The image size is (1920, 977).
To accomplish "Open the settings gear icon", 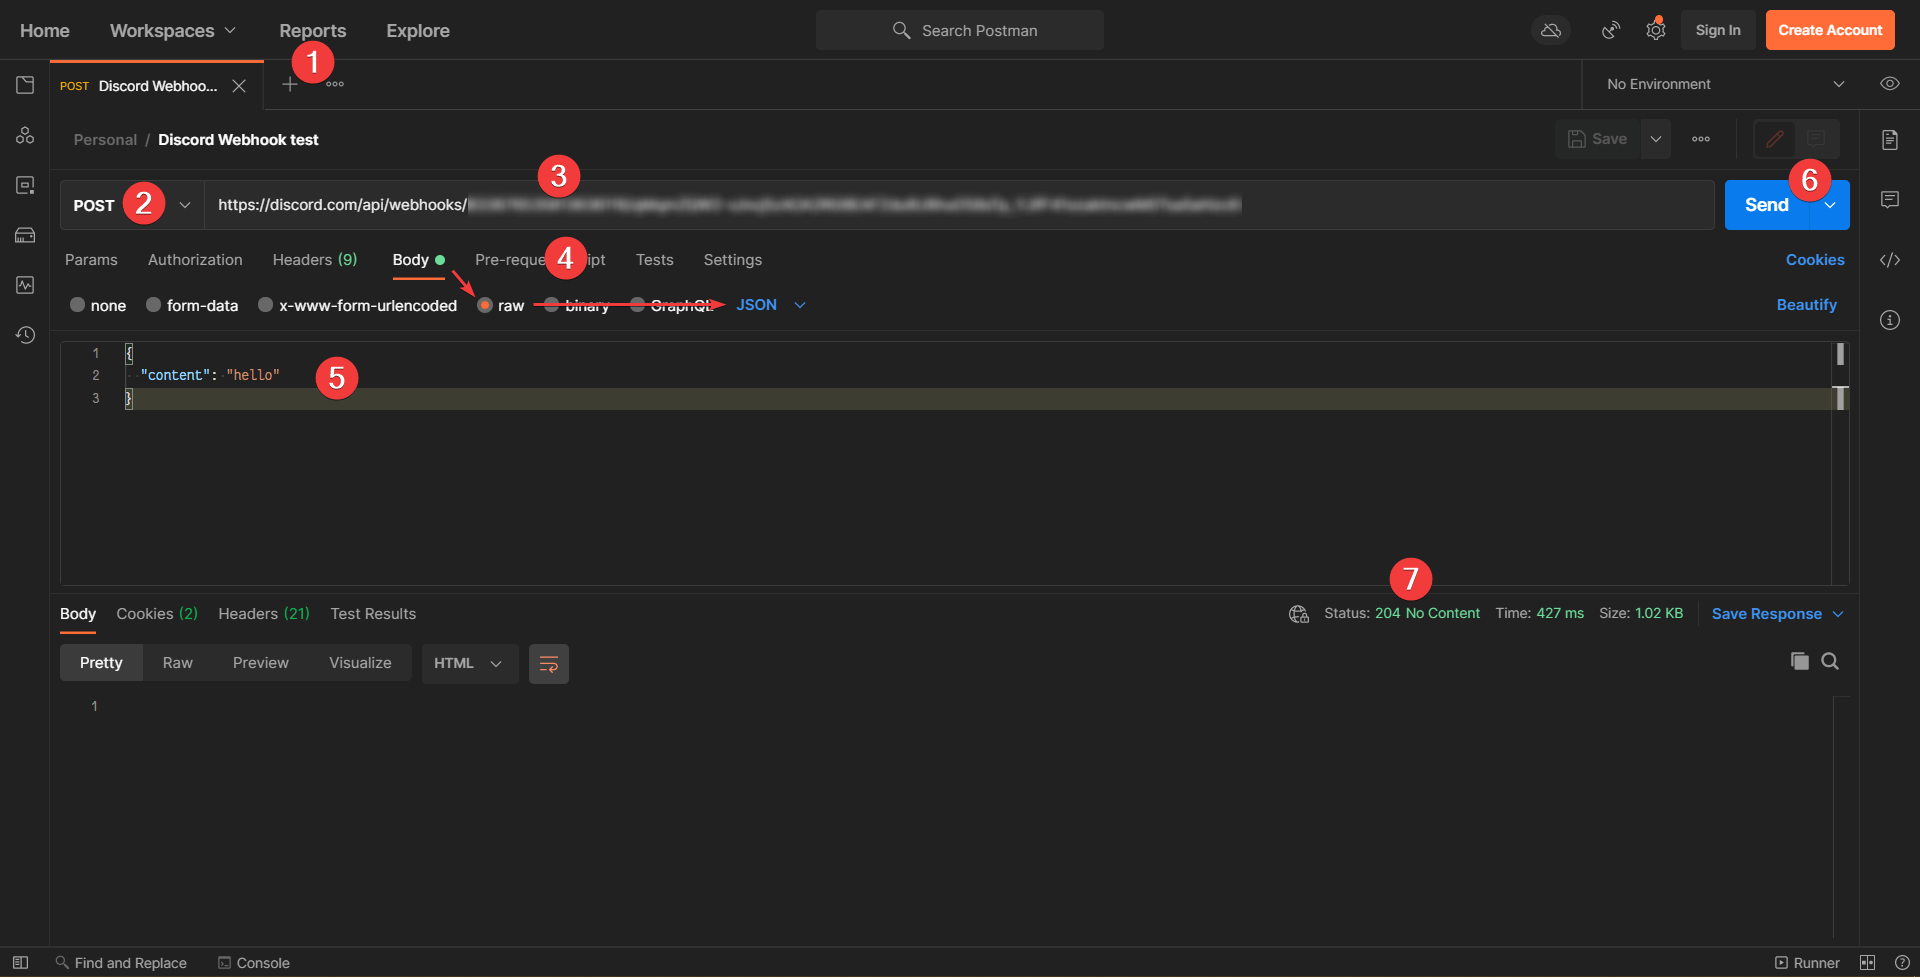I will [1656, 30].
